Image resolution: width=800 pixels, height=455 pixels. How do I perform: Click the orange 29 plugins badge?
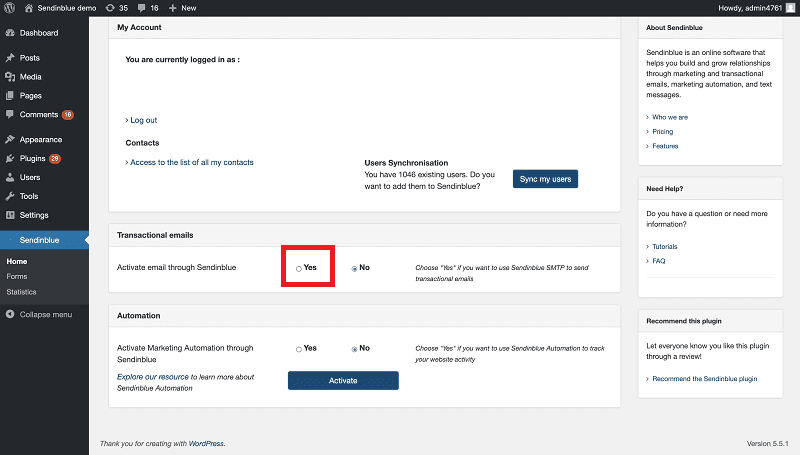(55, 159)
